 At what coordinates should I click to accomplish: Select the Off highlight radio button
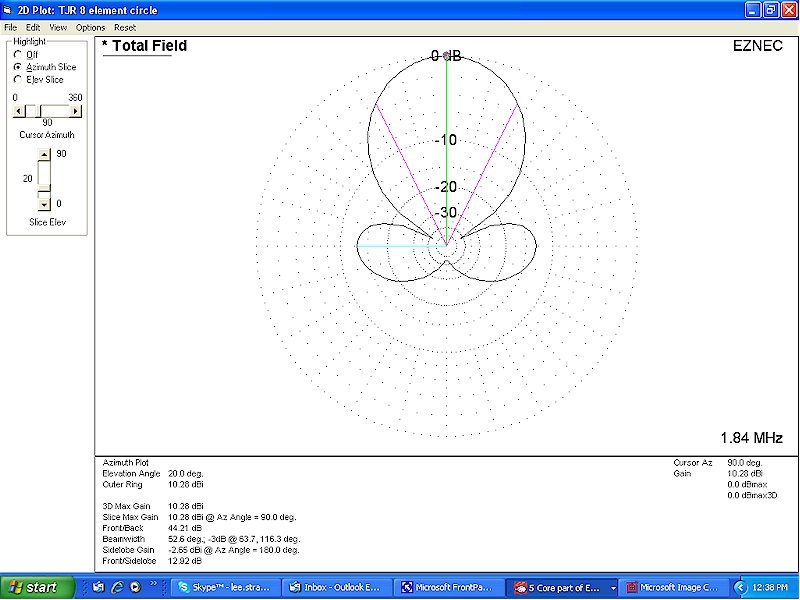click(17, 54)
